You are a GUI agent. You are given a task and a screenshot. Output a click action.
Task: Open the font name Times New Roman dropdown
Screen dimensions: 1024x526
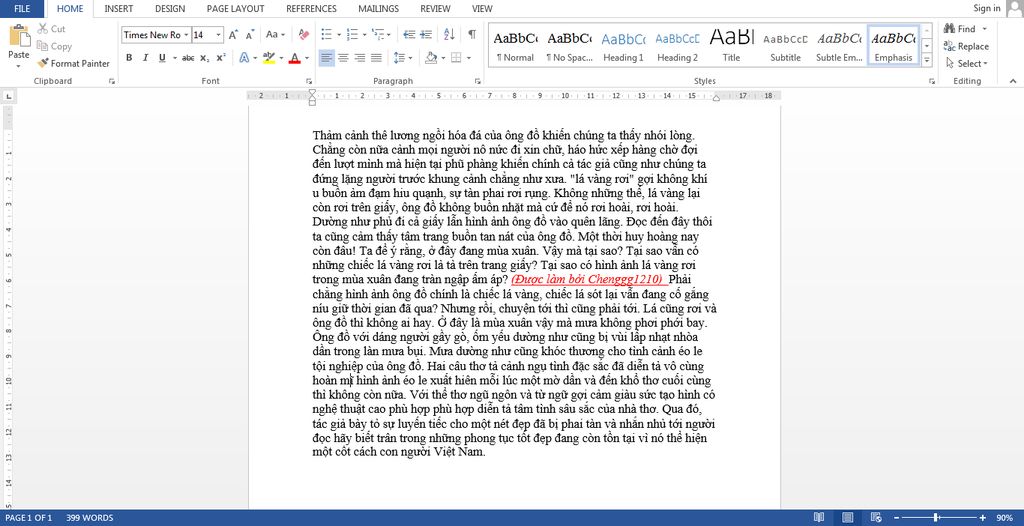(x=187, y=35)
